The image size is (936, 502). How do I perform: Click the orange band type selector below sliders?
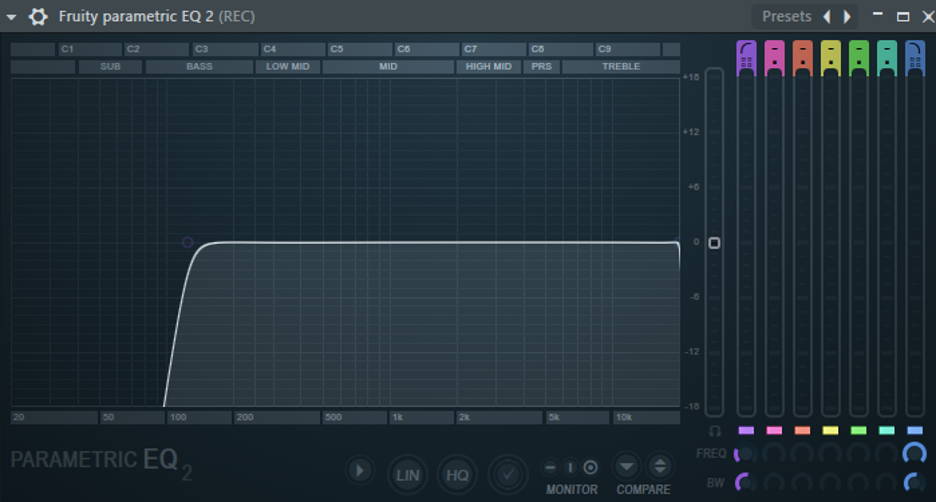pos(802,430)
